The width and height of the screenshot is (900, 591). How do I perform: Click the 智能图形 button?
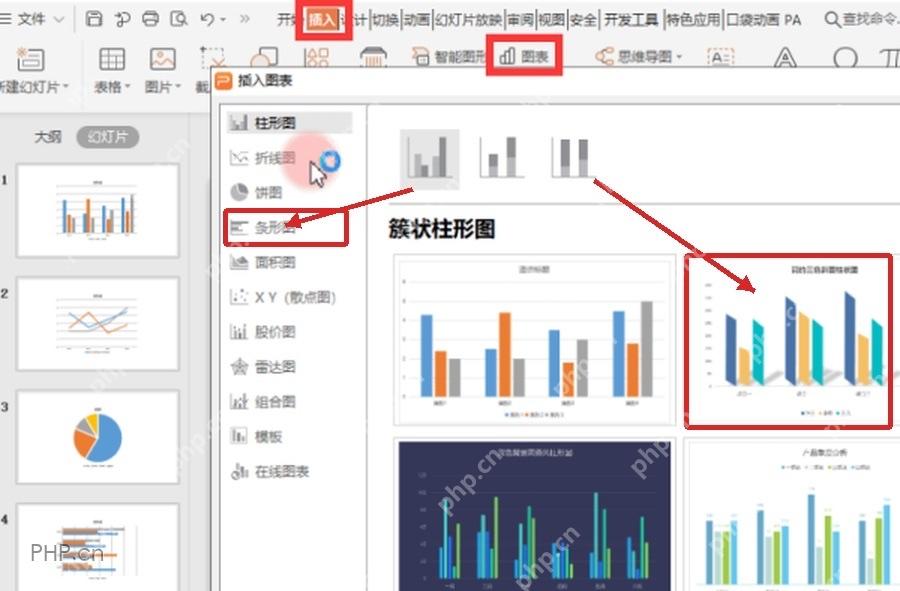[x=449, y=57]
